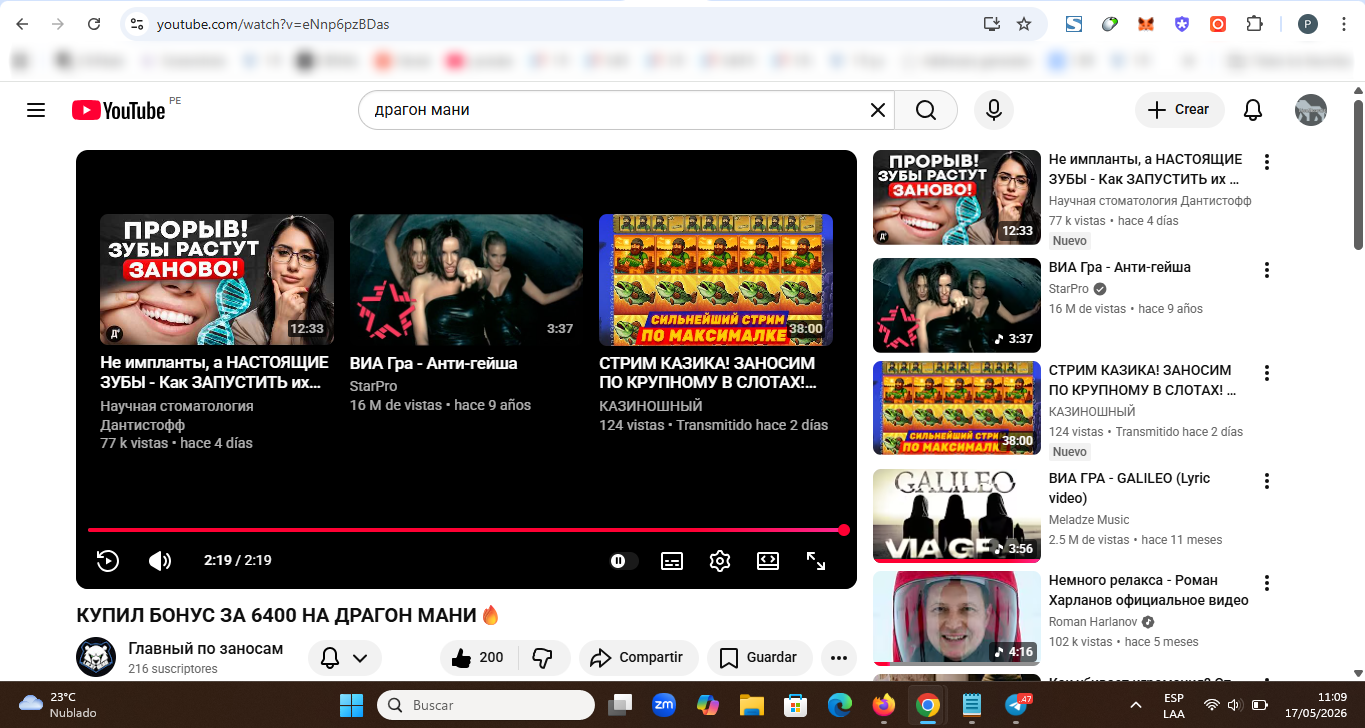
Task: Expand the subscription notification bell dropdown
Action: 345,658
